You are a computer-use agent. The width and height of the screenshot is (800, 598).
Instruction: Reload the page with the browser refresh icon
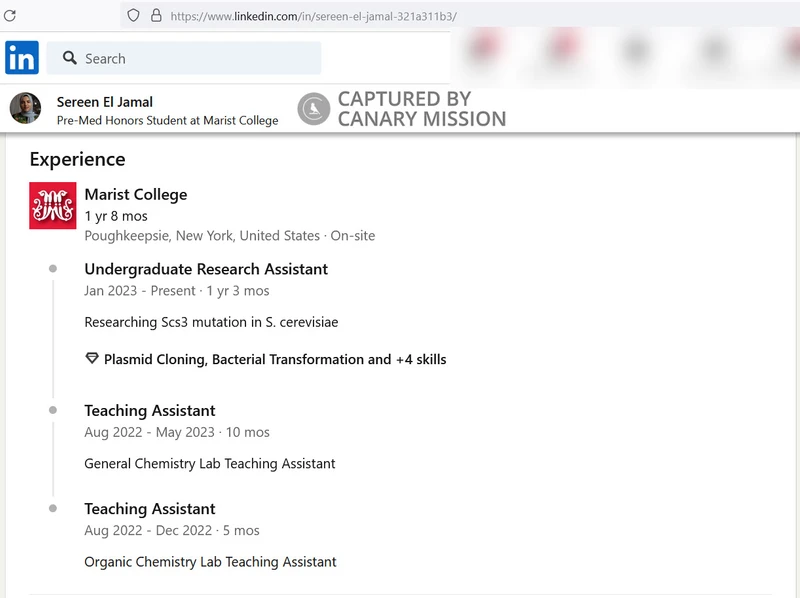tap(10, 16)
